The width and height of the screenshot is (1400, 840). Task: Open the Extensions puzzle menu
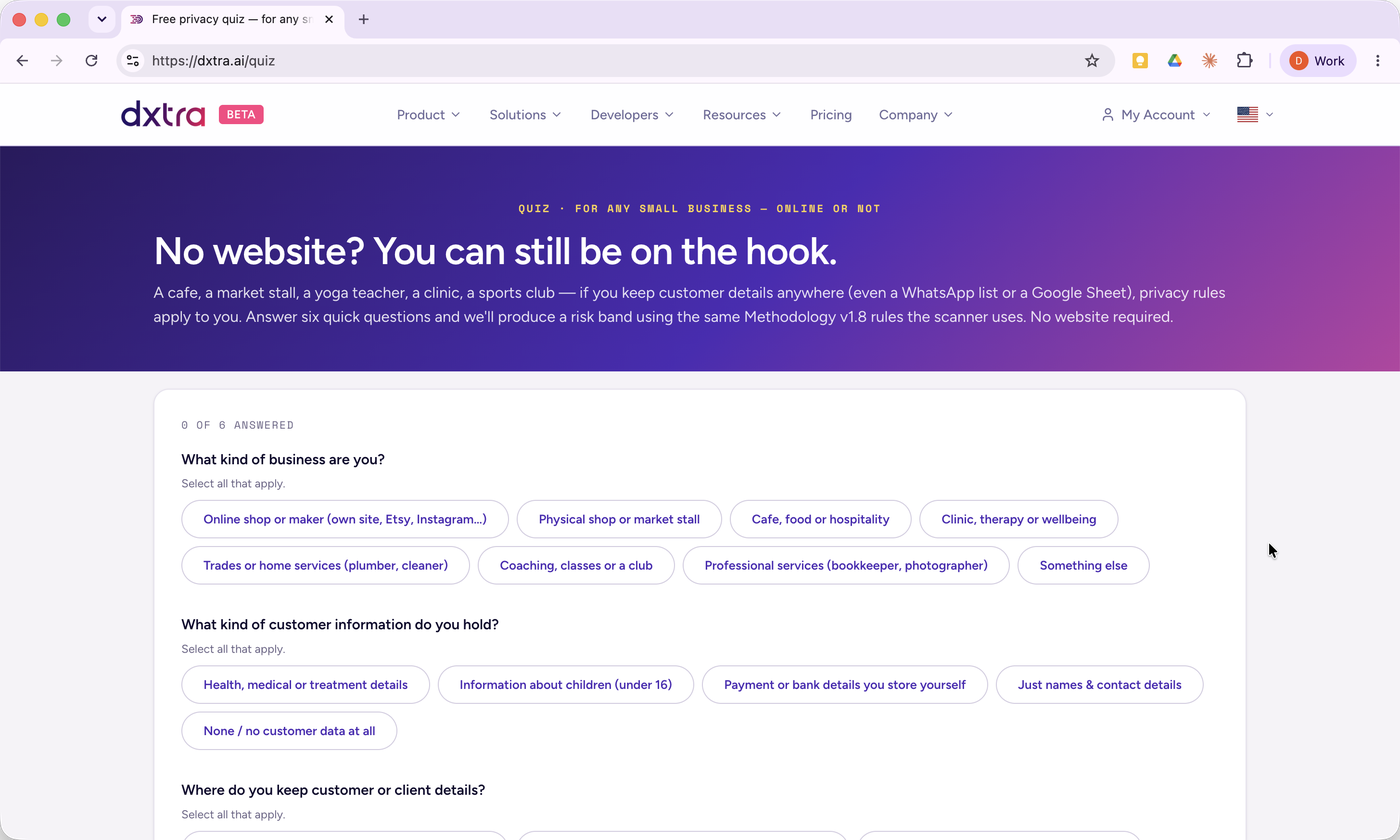click(1245, 61)
